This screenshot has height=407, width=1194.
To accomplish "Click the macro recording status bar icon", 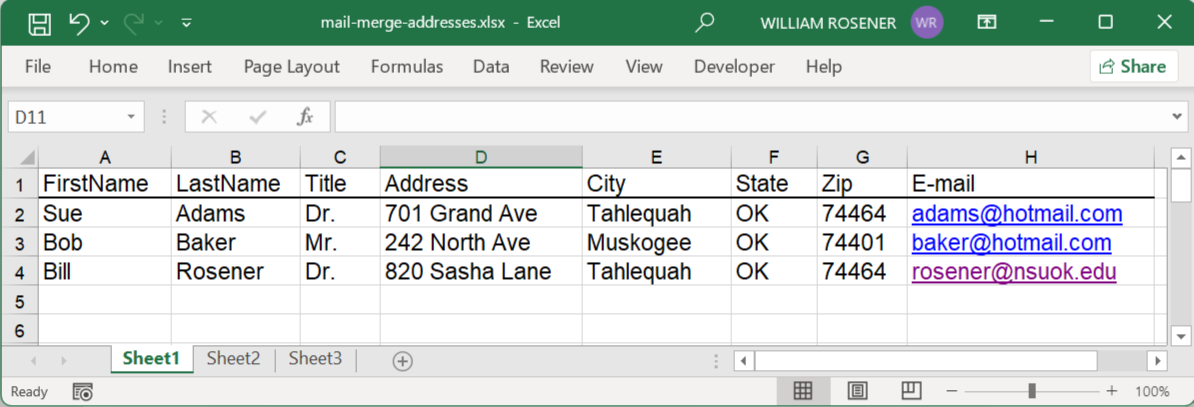I will tap(83, 392).
